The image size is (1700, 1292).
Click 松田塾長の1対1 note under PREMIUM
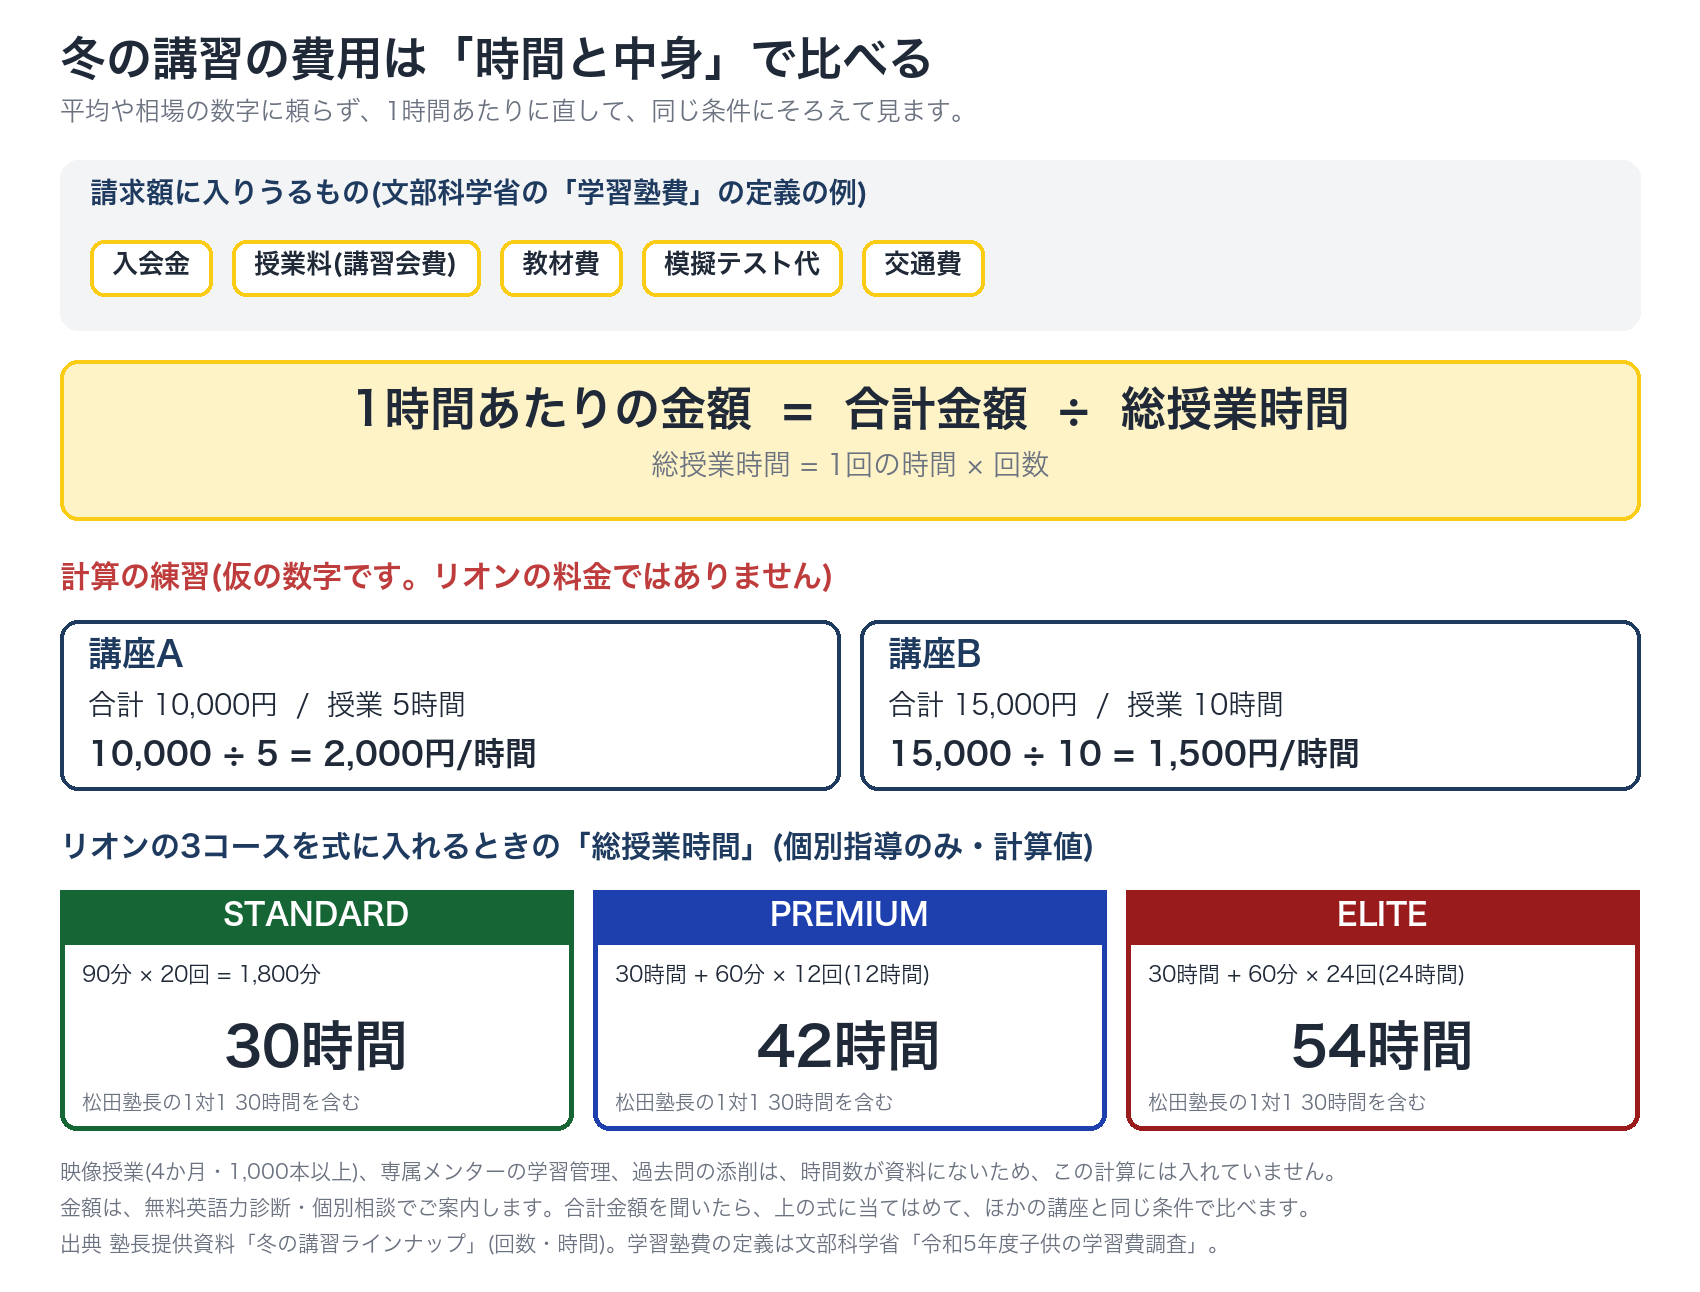(x=754, y=1102)
